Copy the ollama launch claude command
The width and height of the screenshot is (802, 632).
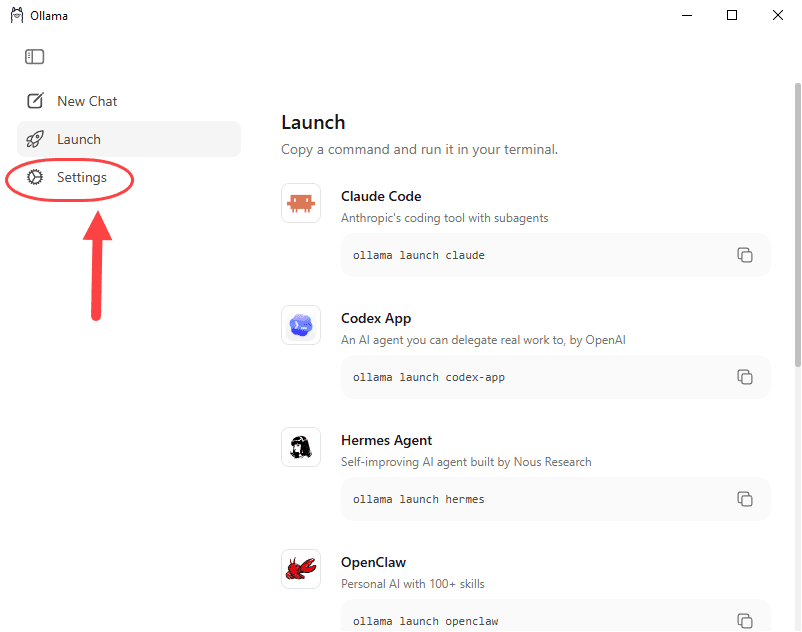click(745, 255)
